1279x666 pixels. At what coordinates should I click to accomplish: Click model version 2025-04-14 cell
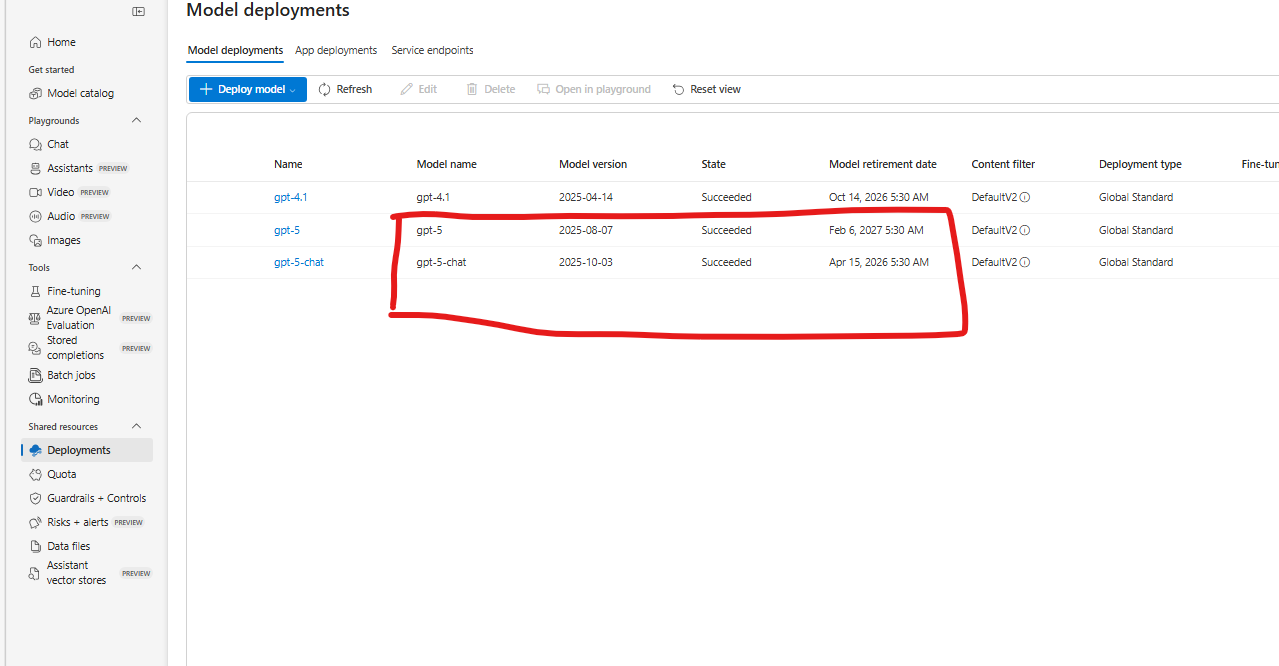point(586,197)
